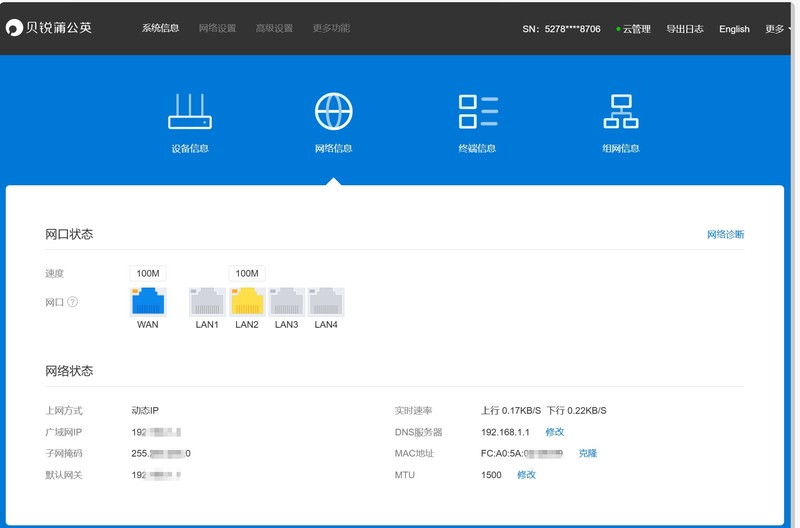Click the 云管理 link

click(633, 29)
